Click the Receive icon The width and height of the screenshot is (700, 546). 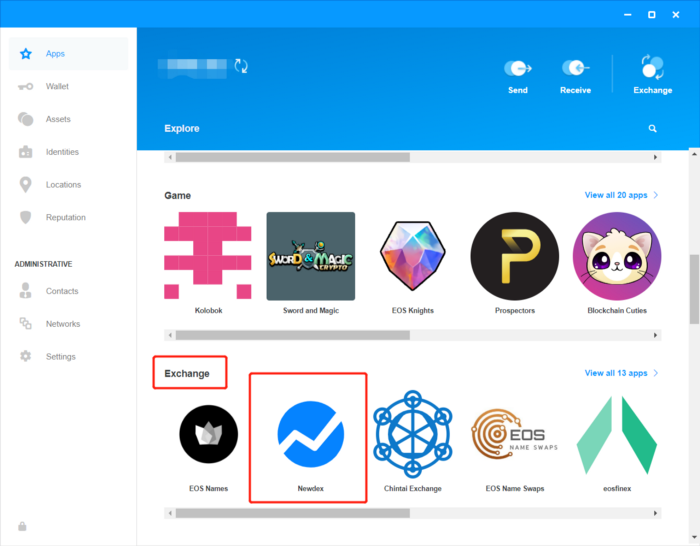click(x=575, y=68)
